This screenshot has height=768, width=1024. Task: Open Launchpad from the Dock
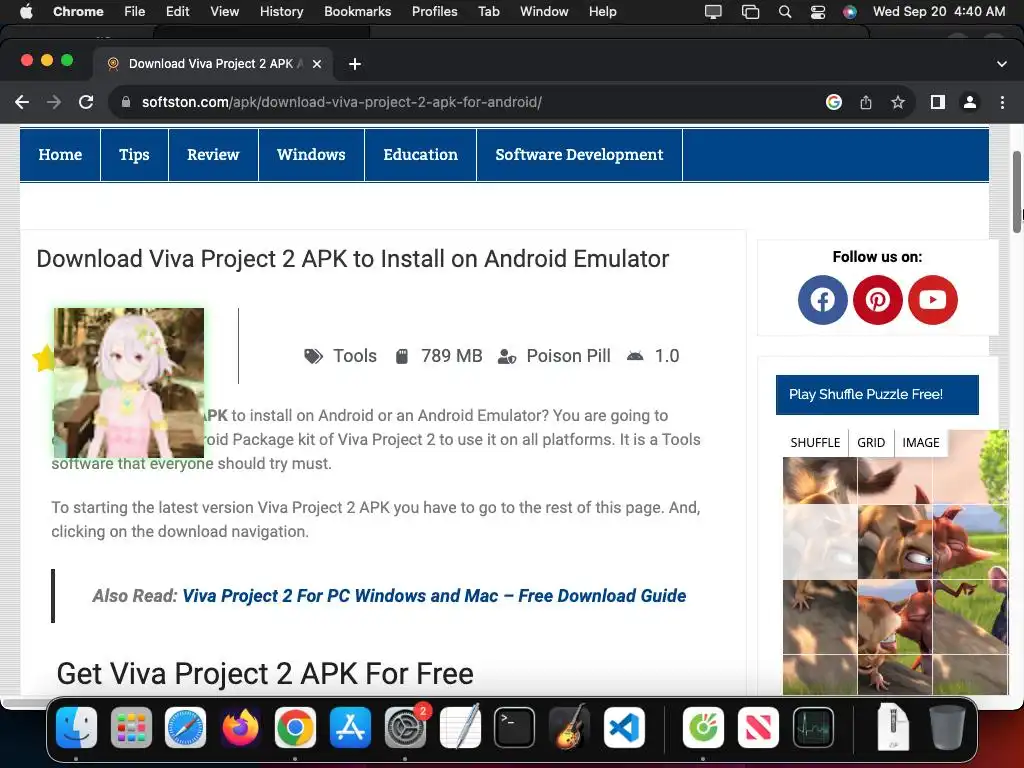tap(131, 727)
